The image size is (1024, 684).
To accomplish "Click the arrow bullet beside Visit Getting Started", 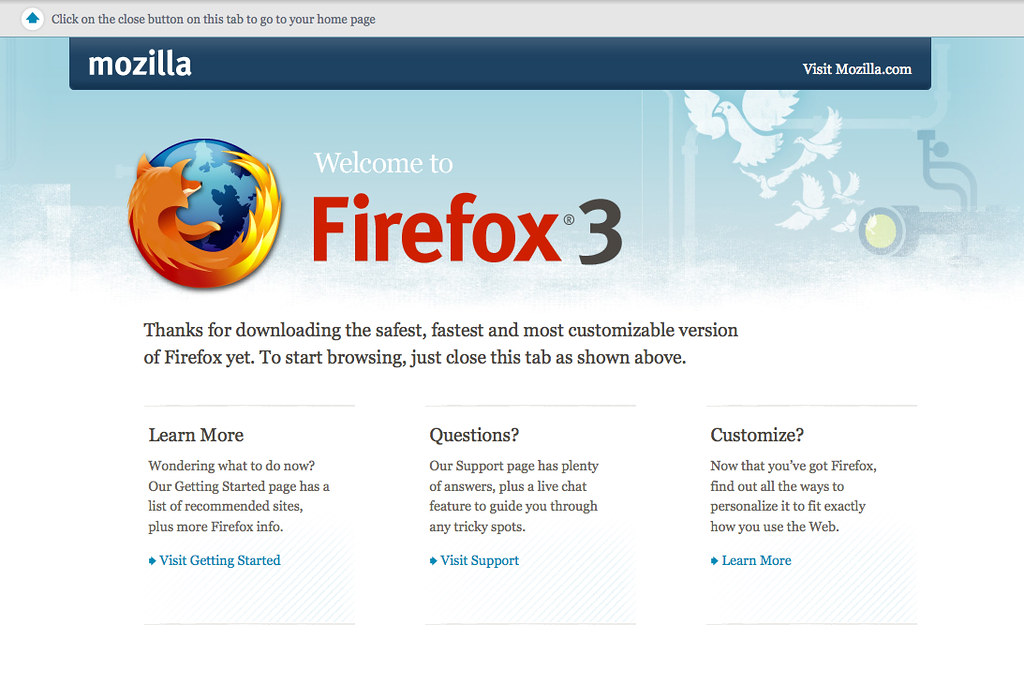I will (152, 561).
